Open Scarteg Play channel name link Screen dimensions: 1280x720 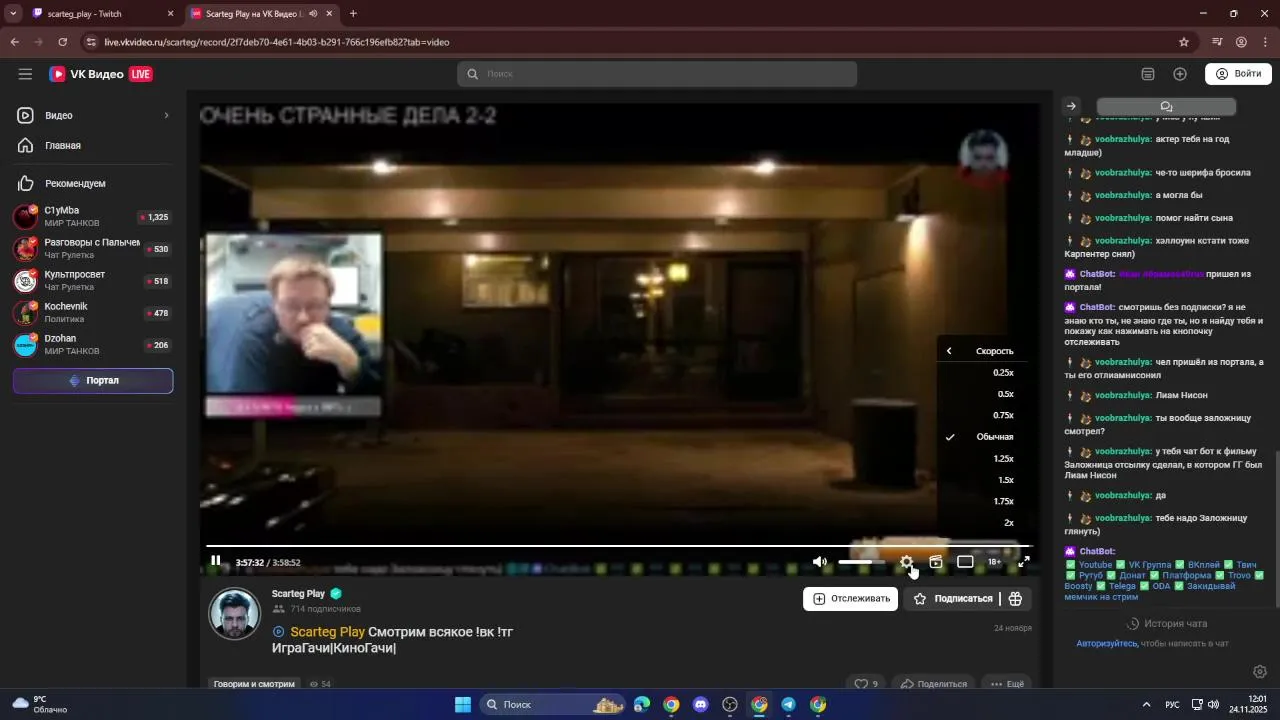298,594
